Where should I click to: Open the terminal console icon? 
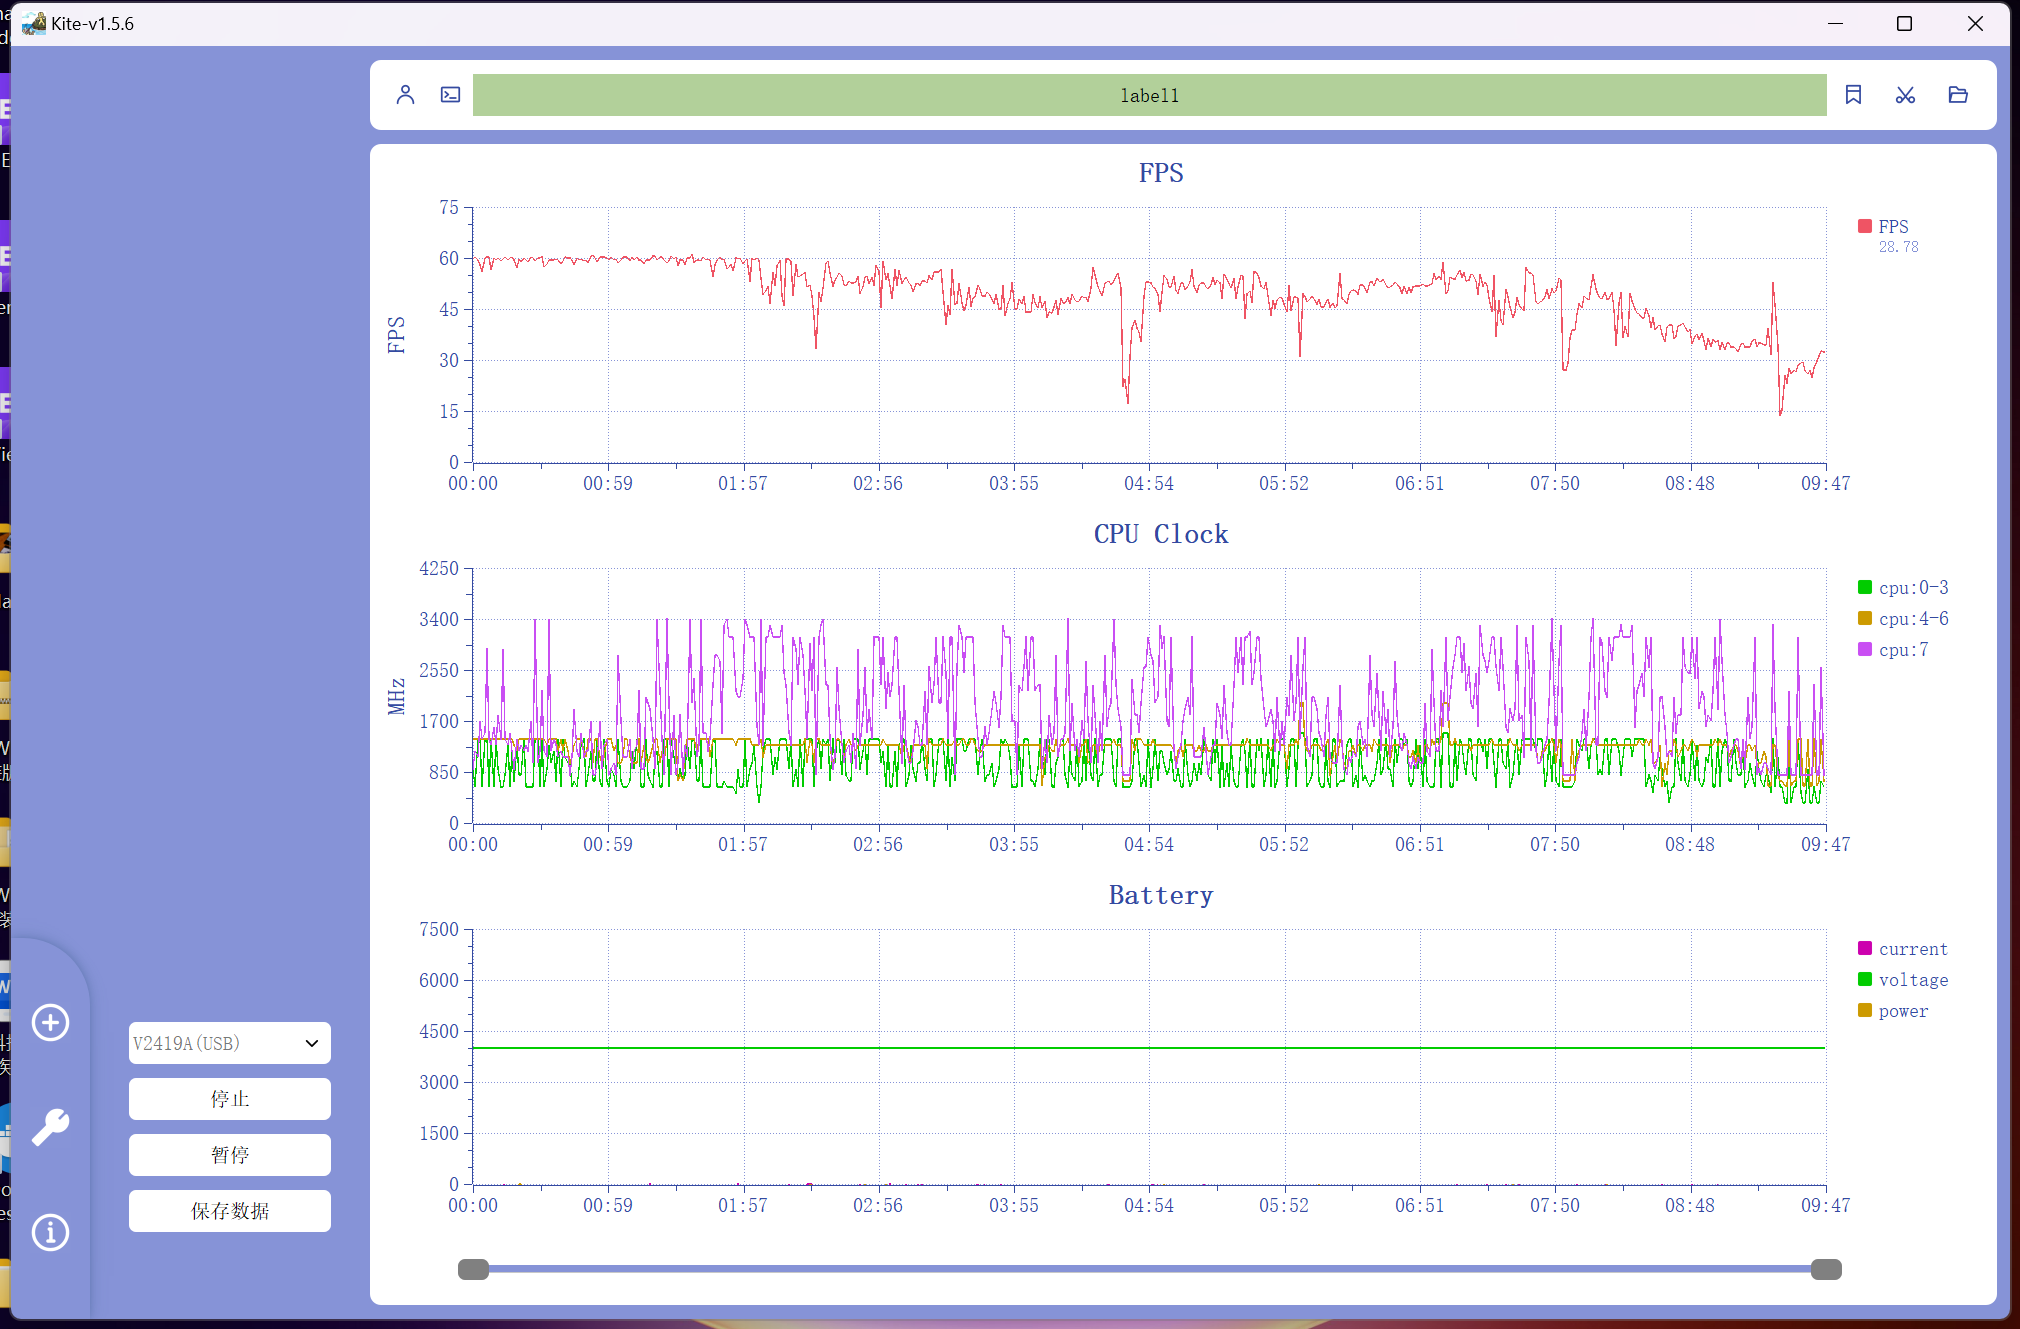pyautogui.click(x=451, y=95)
